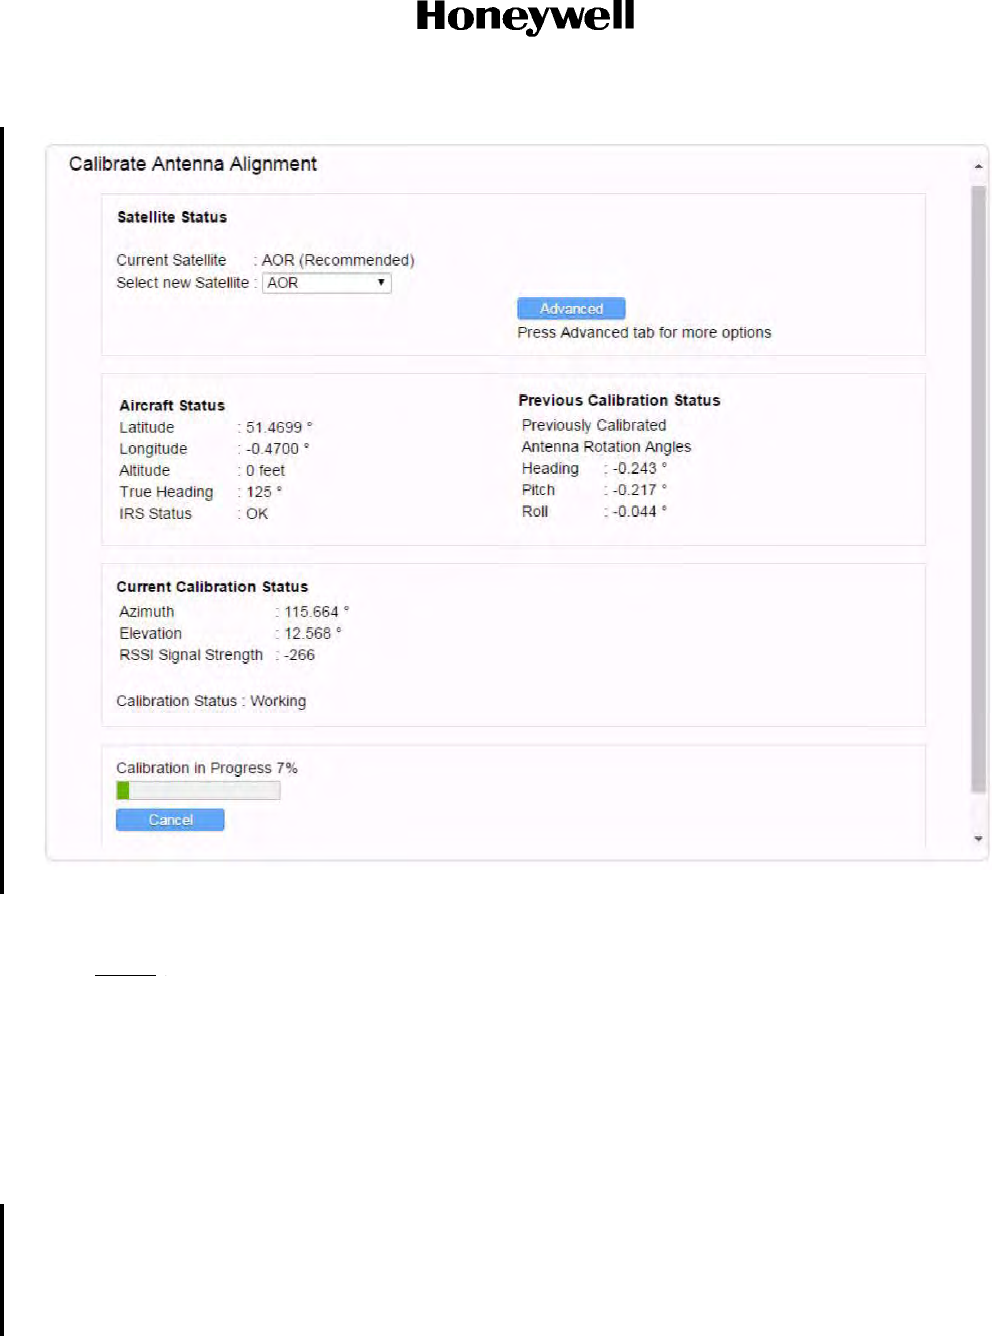Click the Longitude value -0.4700

[277, 449]
